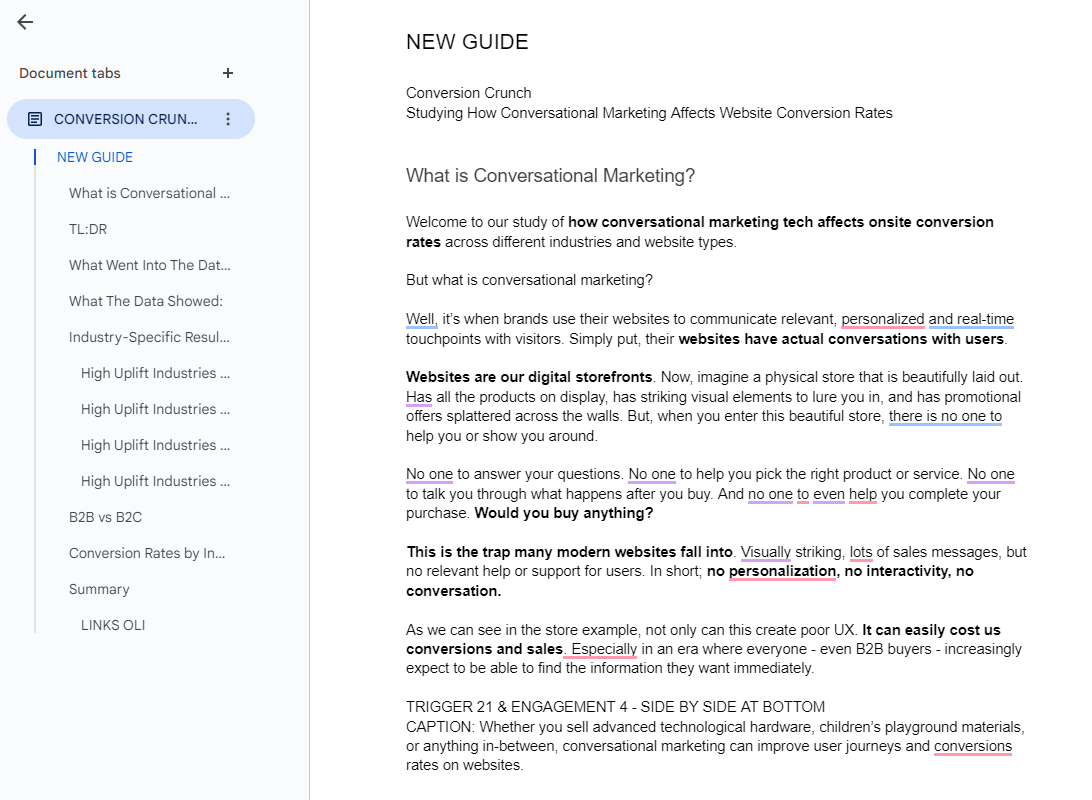Jump to What The Data Showed section
Viewport: 1092px width, 800px height.
(x=146, y=301)
